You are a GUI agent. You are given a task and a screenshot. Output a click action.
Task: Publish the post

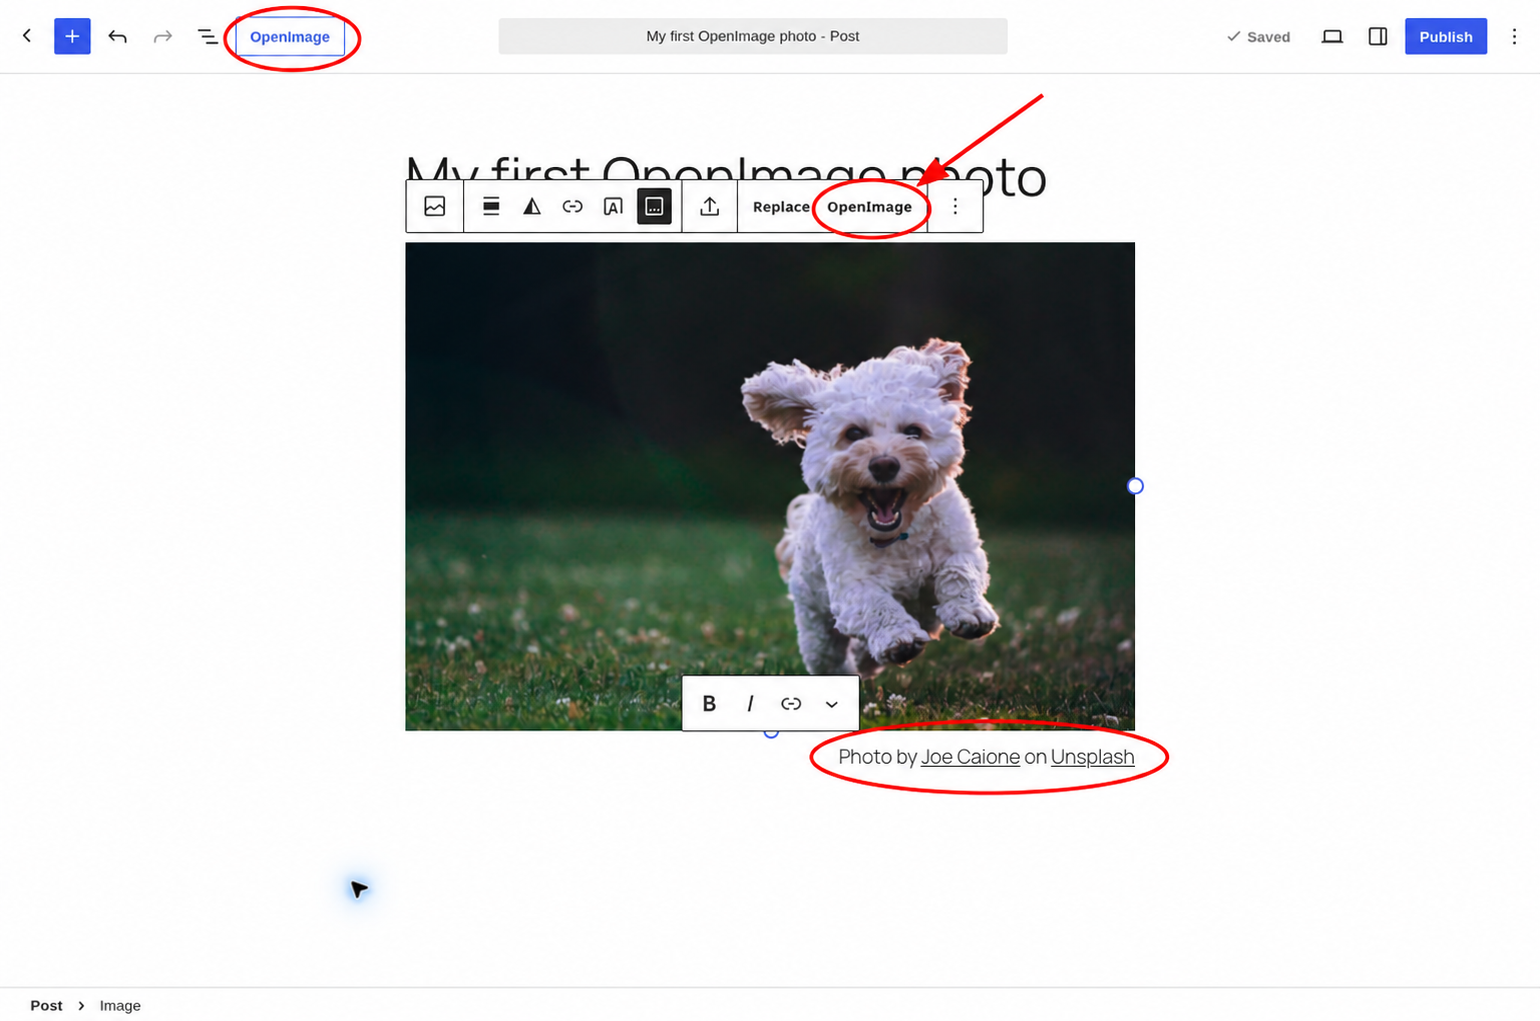[x=1446, y=36]
